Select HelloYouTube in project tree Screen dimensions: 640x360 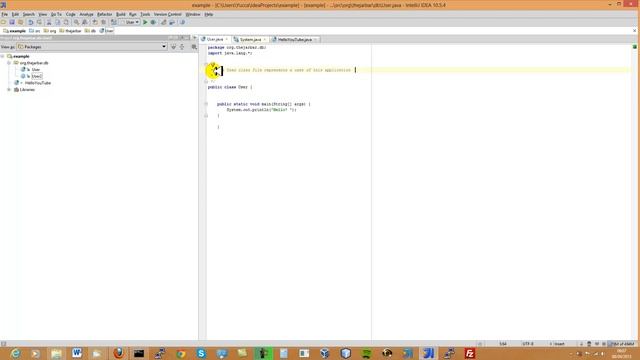click(x=38, y=83)
